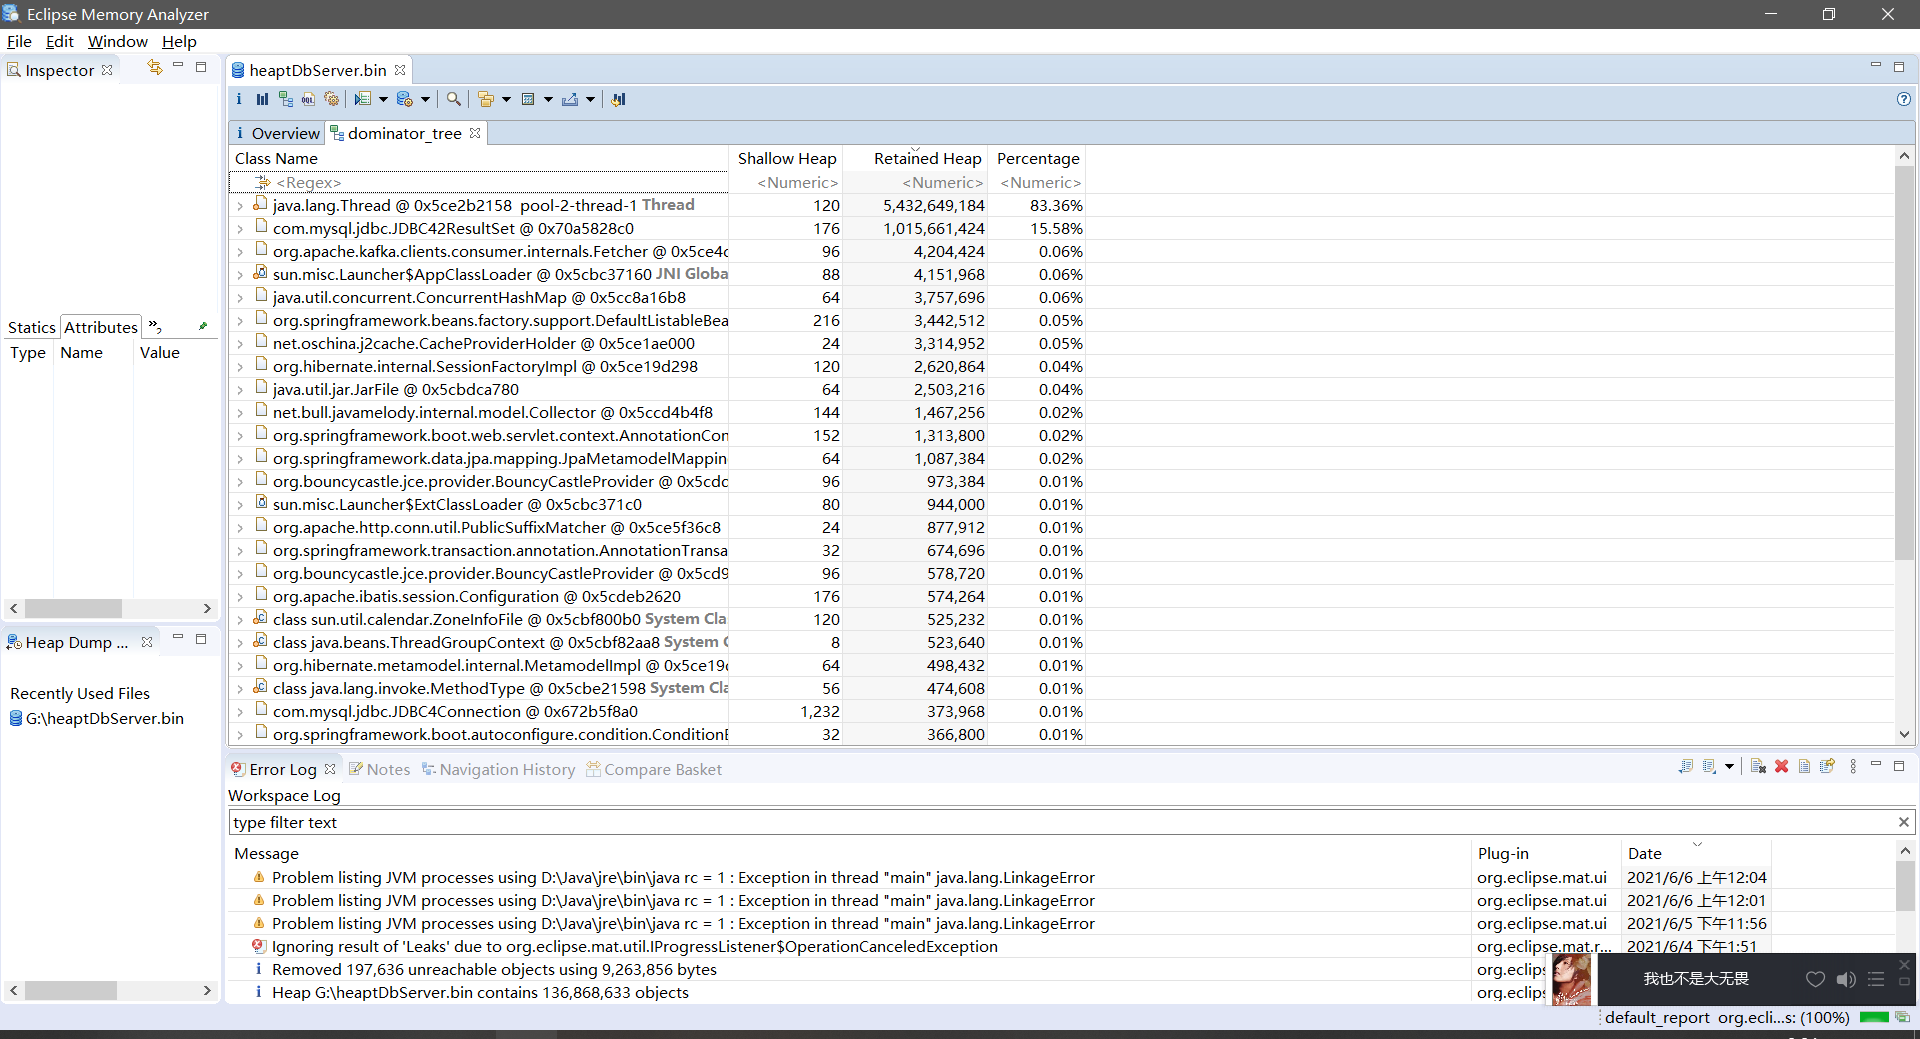The width and height of the screenshot is (1920, 1039).
Task: Open recent file G:\heapDbServer.bin
Action: tap(97, 718)
